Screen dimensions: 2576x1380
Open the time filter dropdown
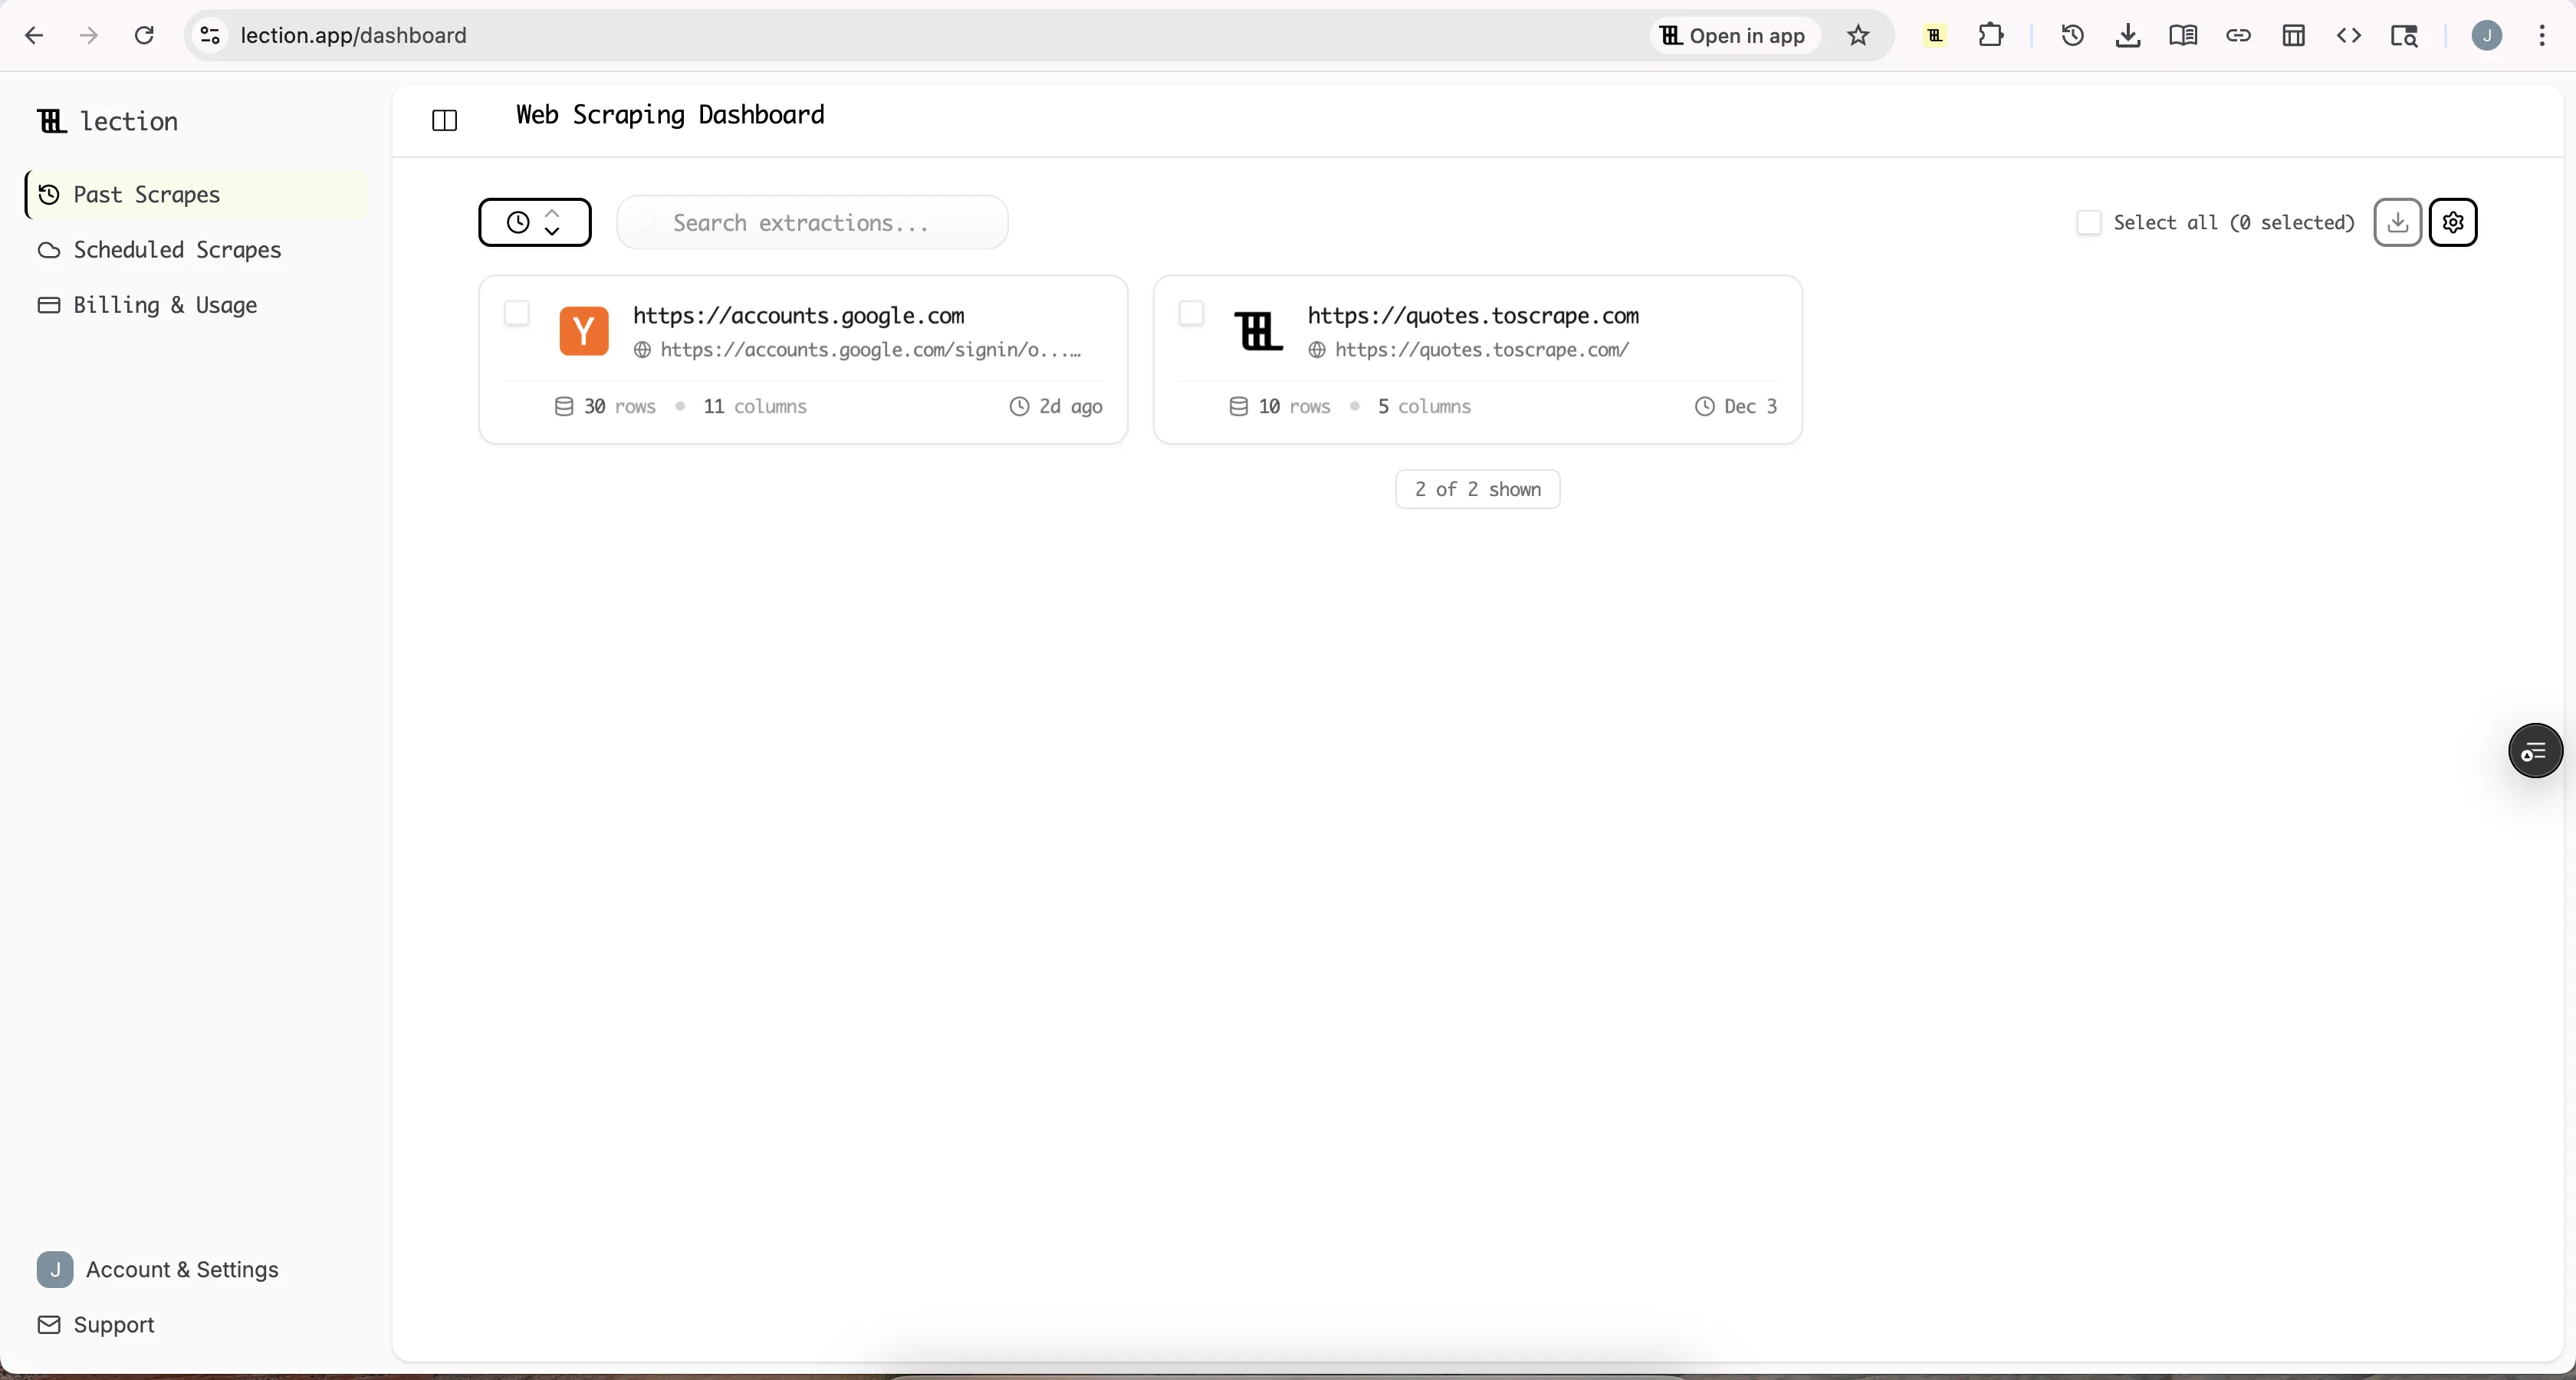[534, 222]
